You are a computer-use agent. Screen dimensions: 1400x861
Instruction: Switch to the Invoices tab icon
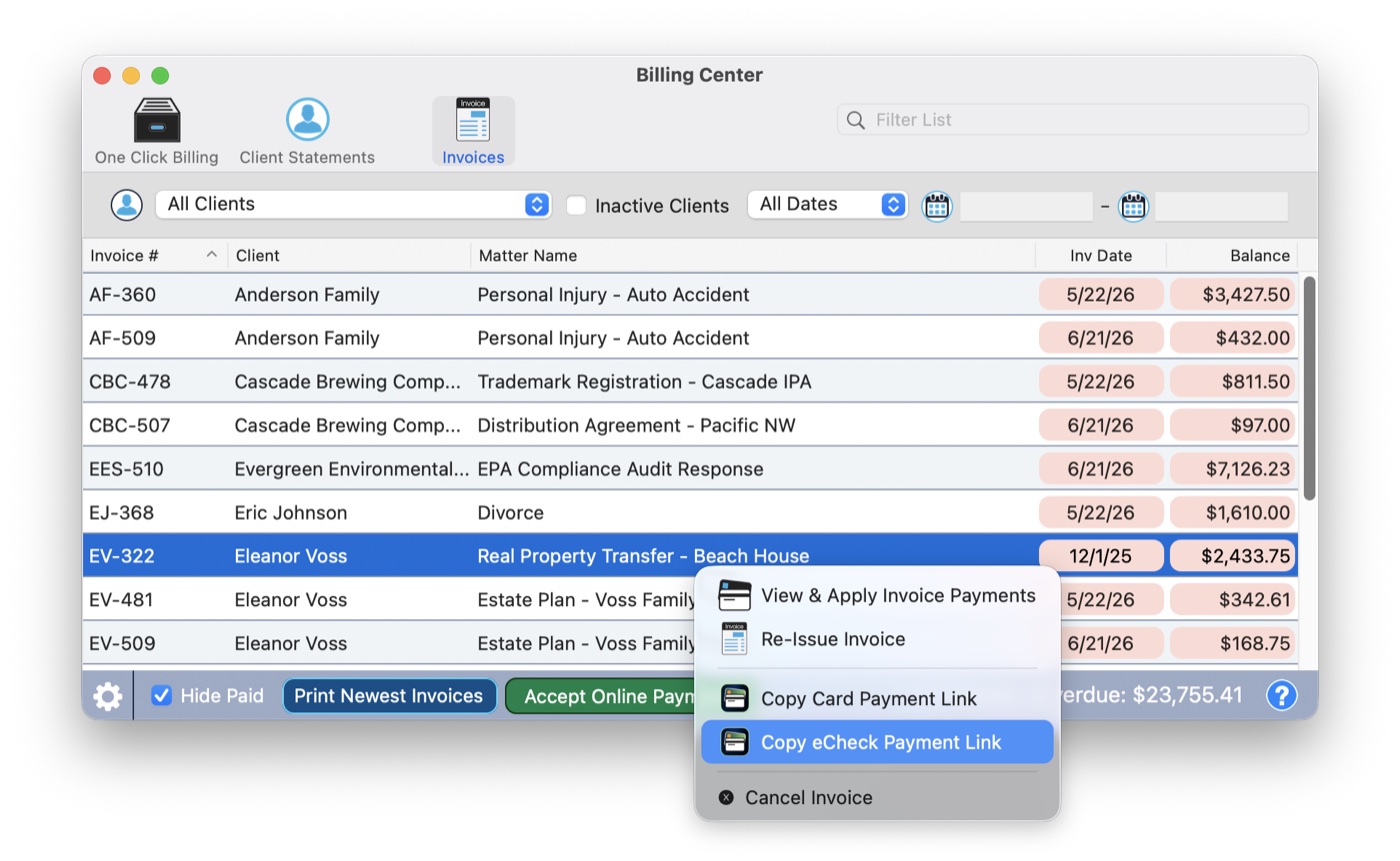(473, 120)
